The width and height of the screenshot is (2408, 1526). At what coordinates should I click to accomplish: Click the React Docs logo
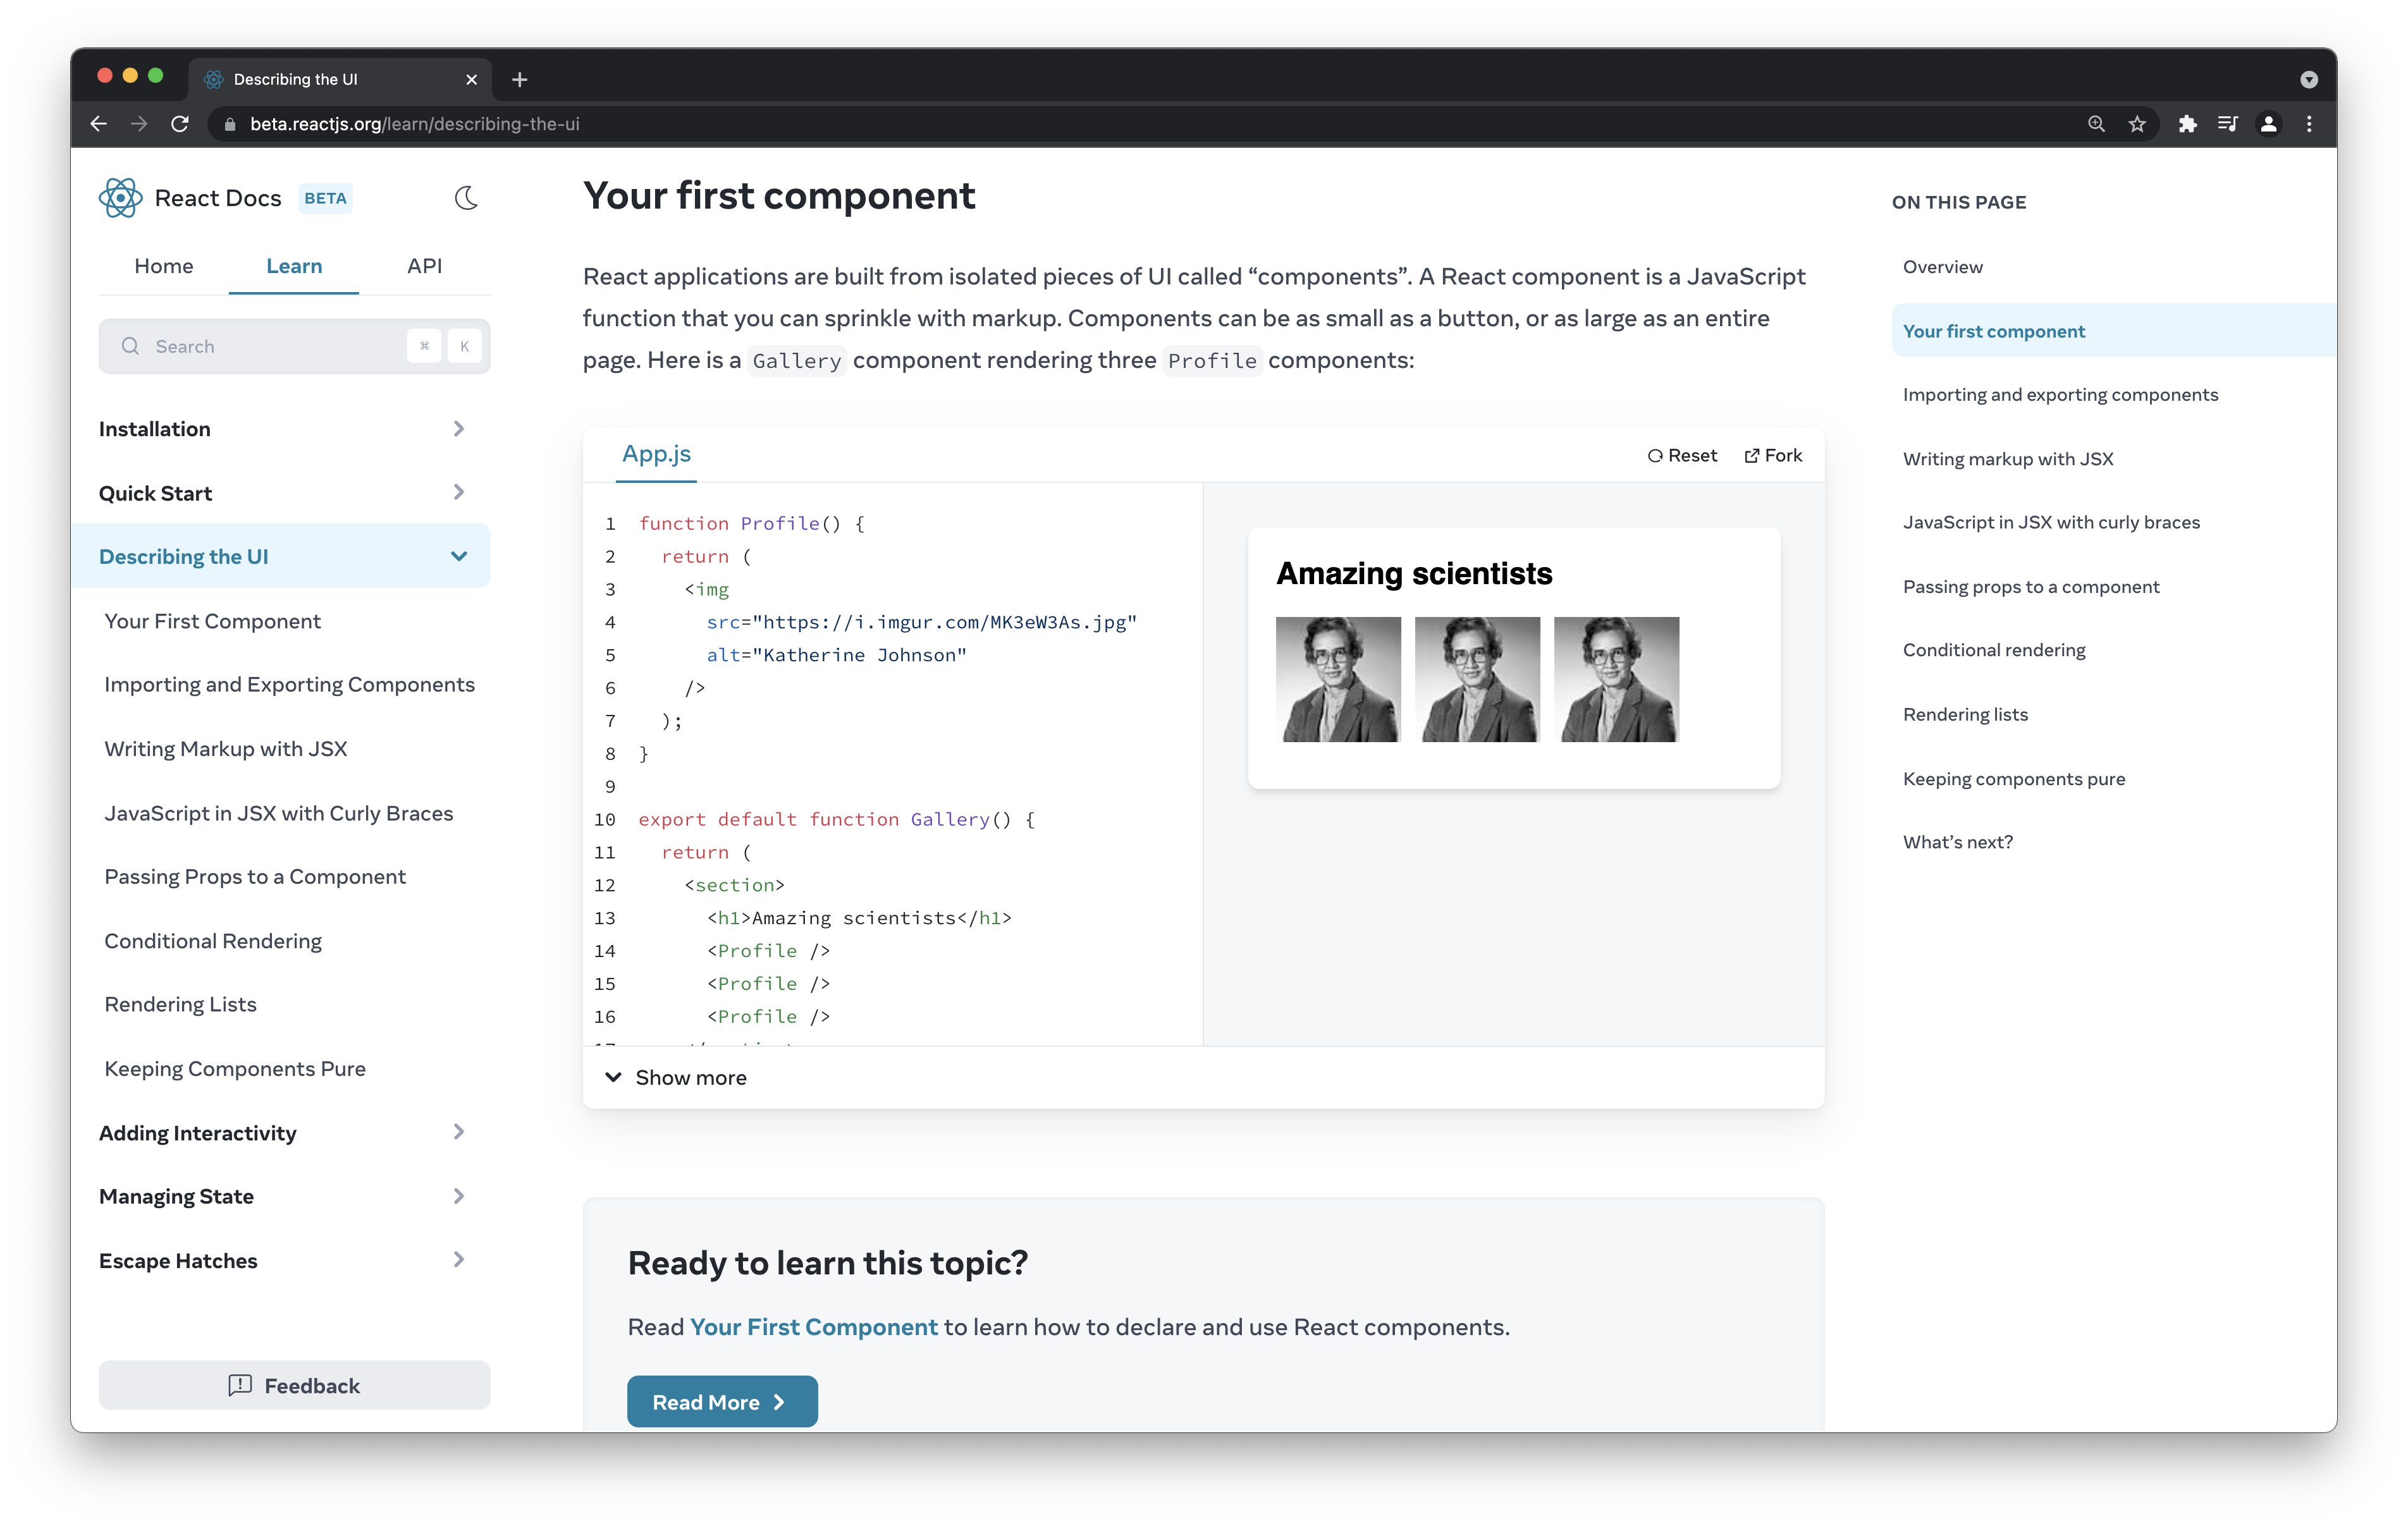121,197
